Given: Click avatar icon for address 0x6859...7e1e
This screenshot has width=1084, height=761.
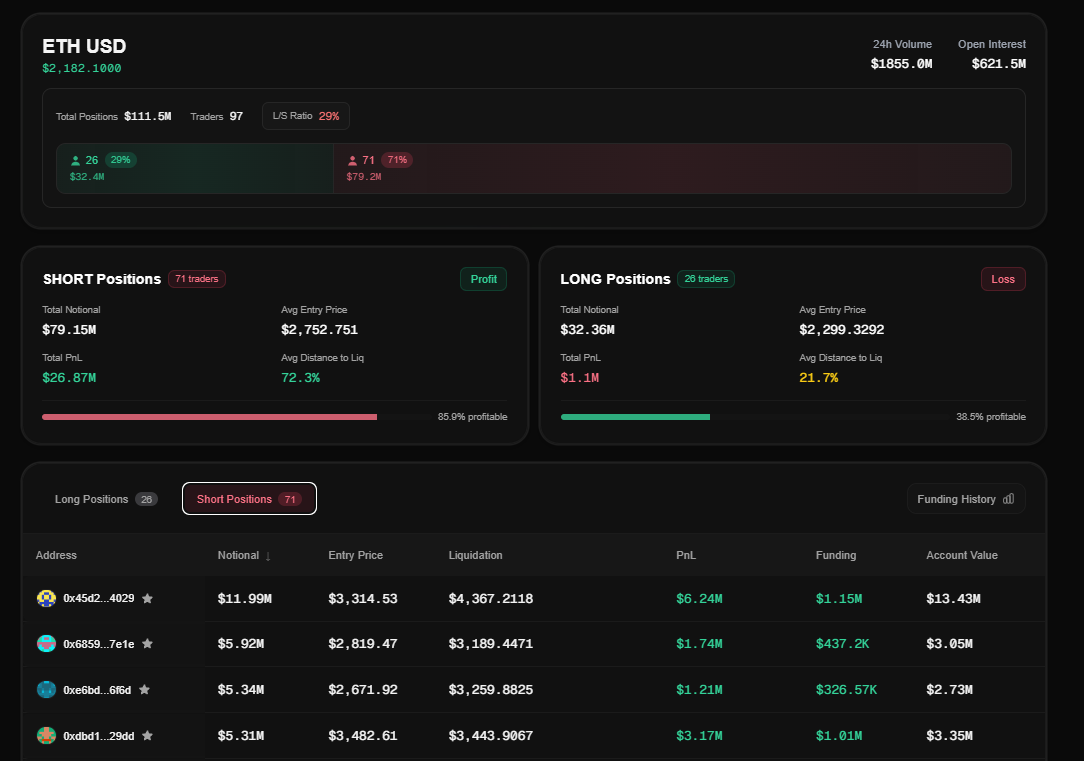Looking at the screenshot, I should point(46,644).
